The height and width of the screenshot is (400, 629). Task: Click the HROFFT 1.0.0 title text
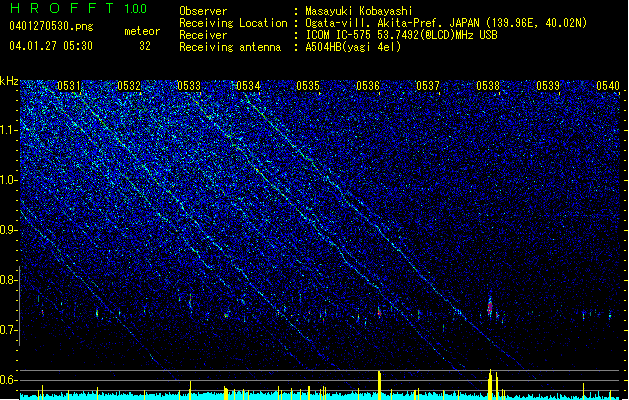coord(78,8)
